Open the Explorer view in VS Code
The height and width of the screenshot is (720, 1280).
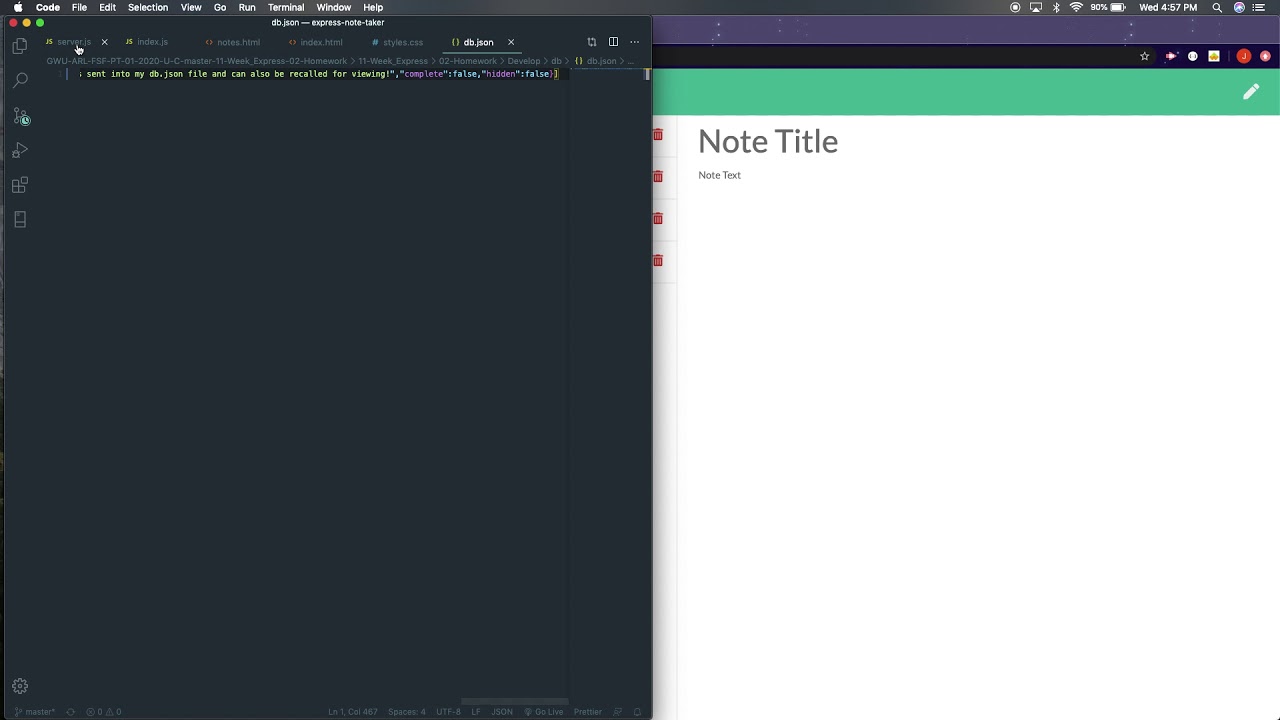point(20,45)
